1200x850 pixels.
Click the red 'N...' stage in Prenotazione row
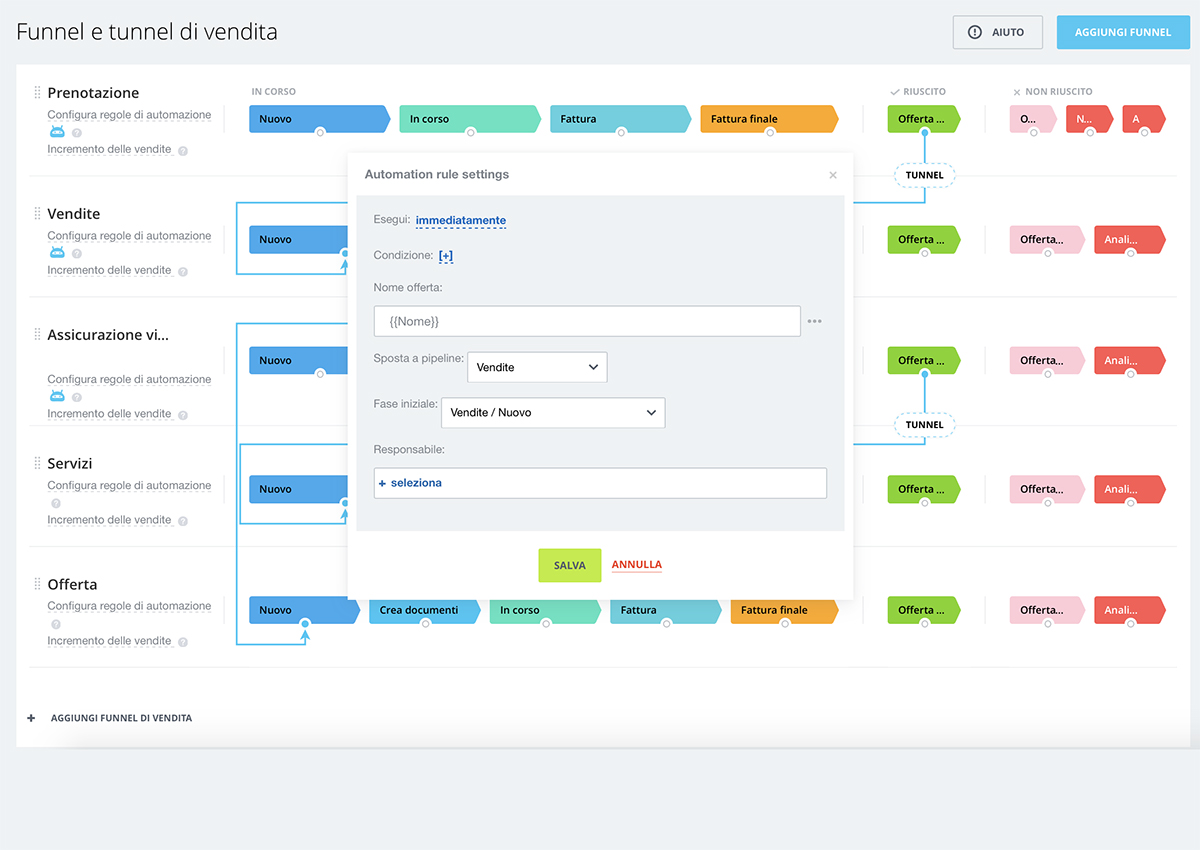(x=1090, y=119)
